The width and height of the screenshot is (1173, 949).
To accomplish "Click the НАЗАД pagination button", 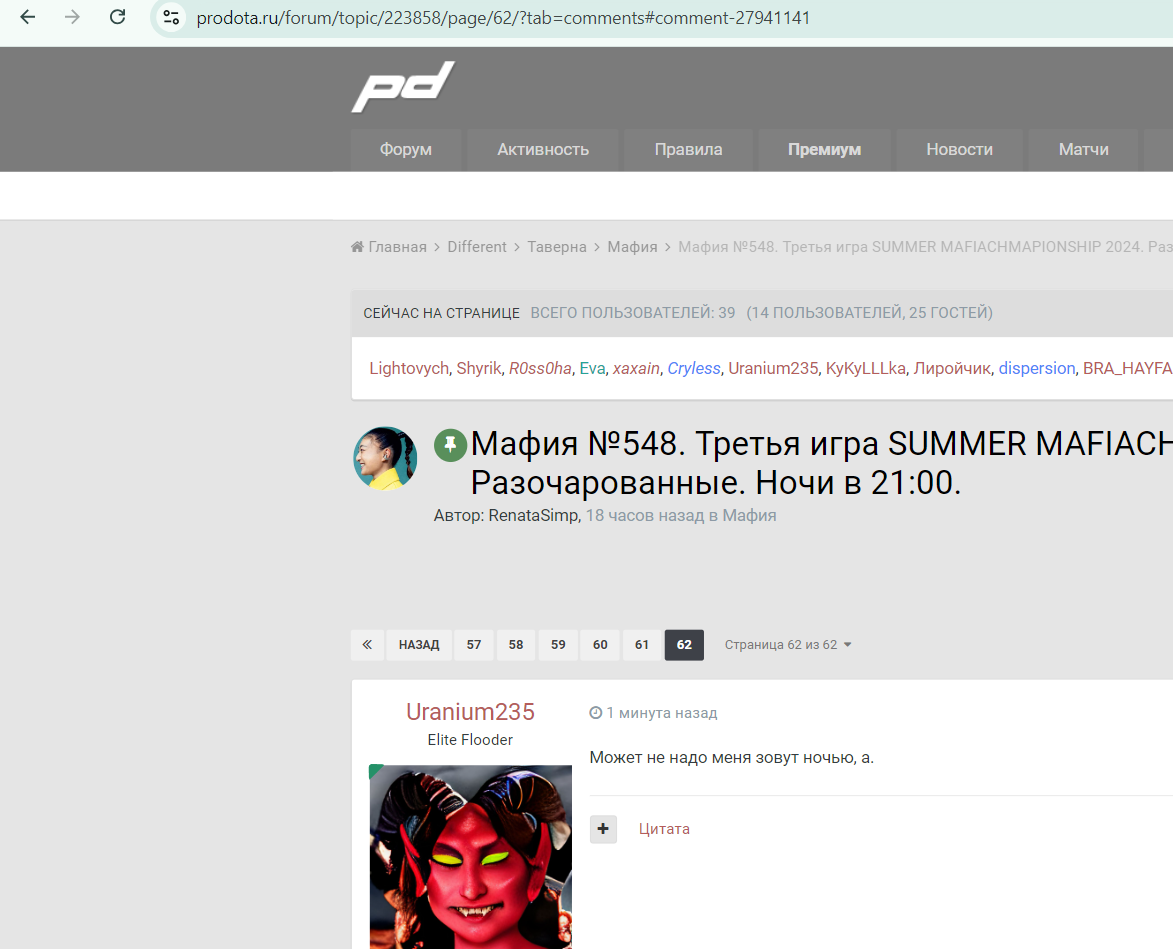I will coord(419,644).
